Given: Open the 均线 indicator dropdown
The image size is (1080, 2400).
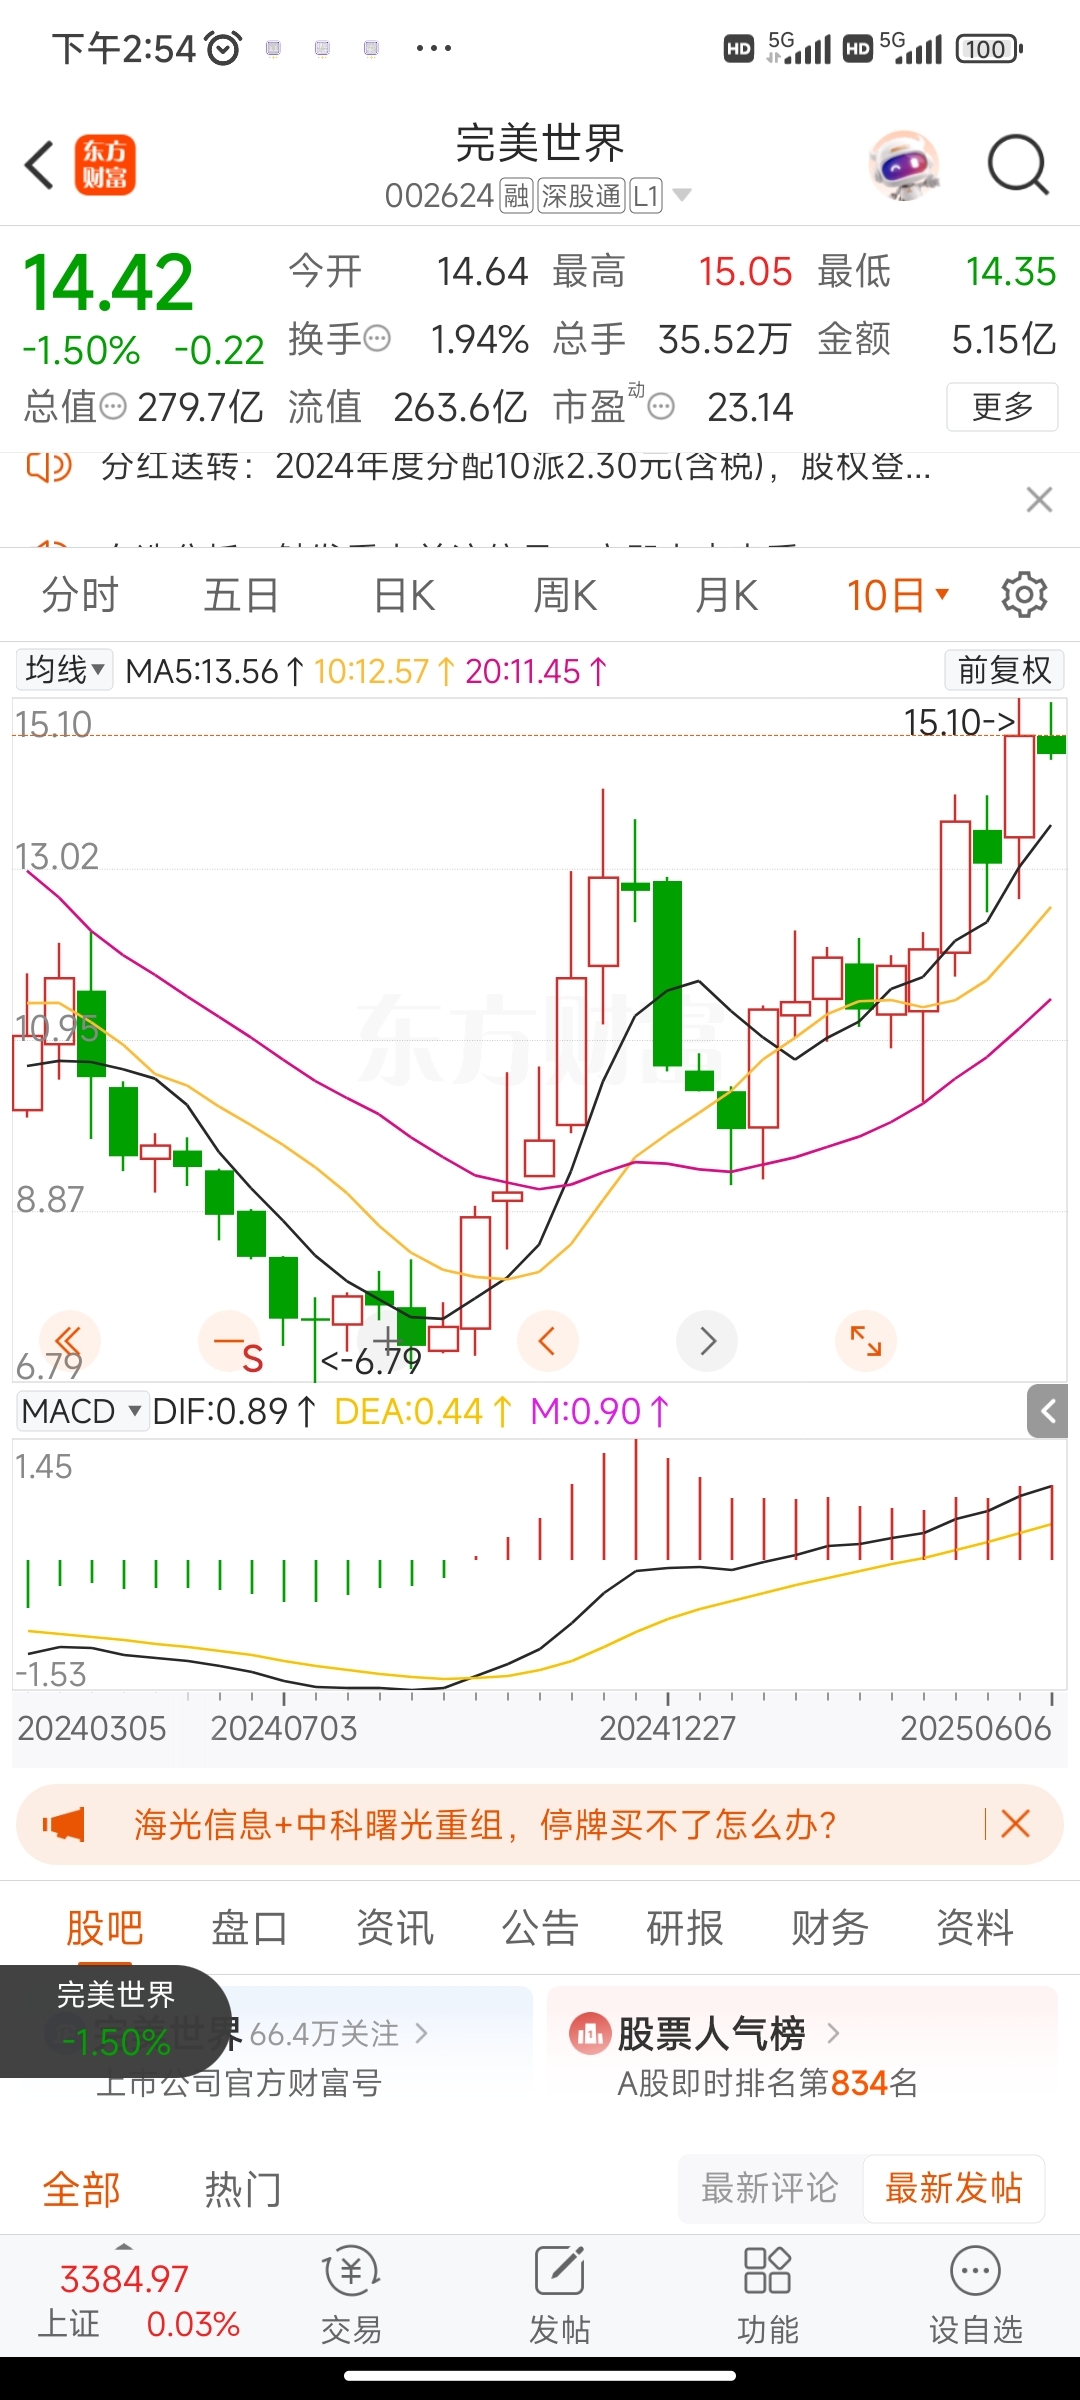Looking at the screenshot, I should [64, 670].
